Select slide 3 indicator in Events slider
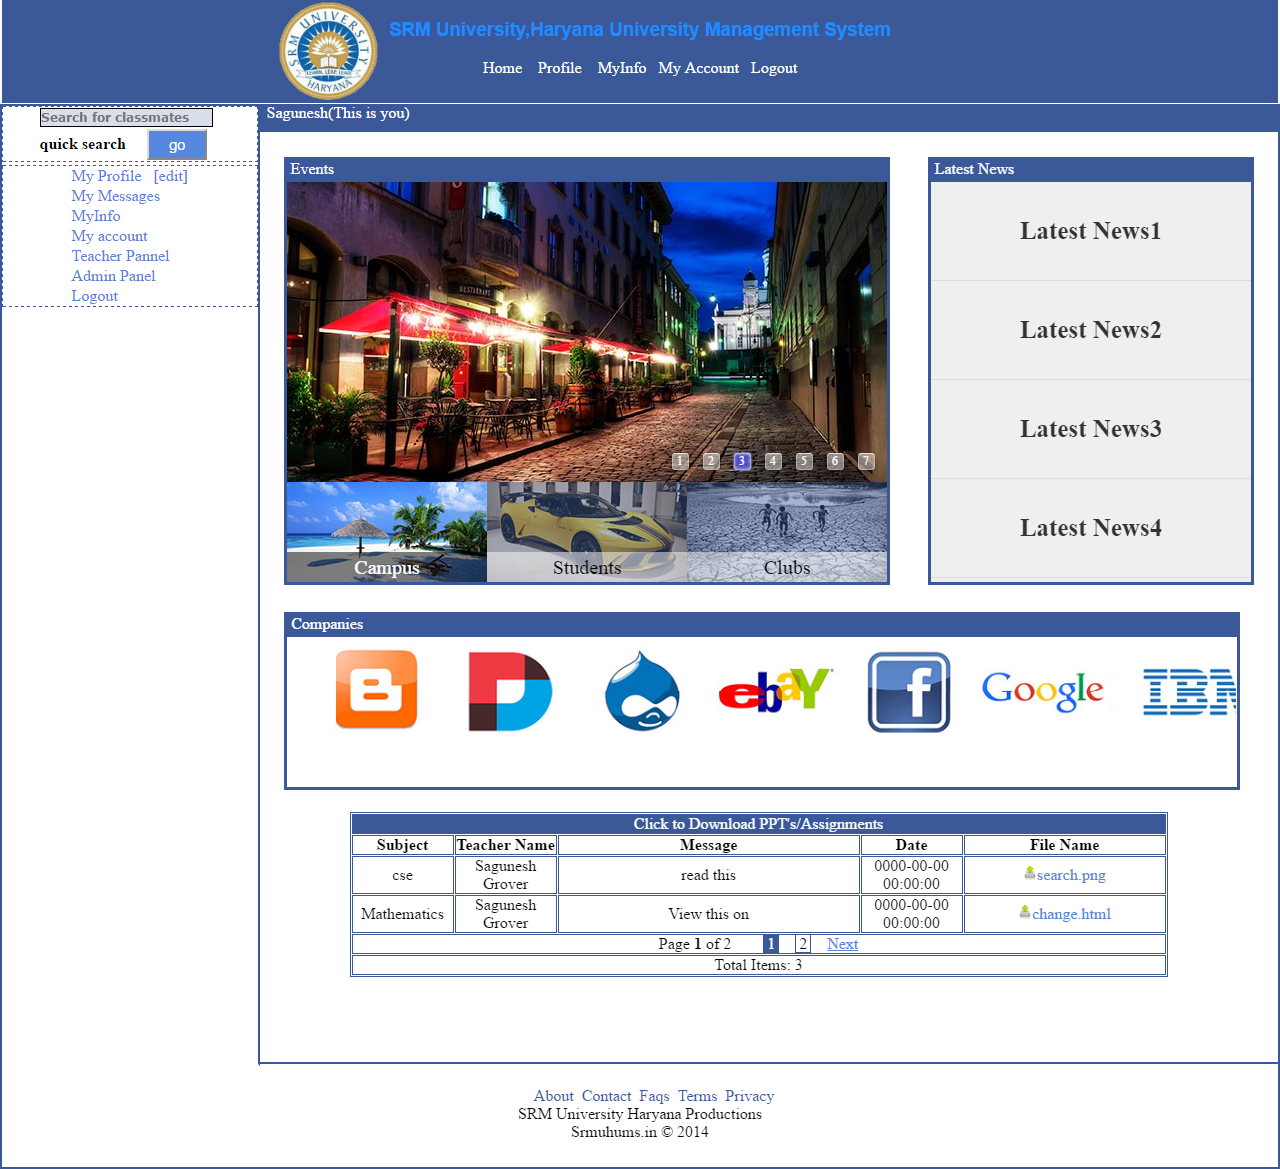 pos(742,461)
